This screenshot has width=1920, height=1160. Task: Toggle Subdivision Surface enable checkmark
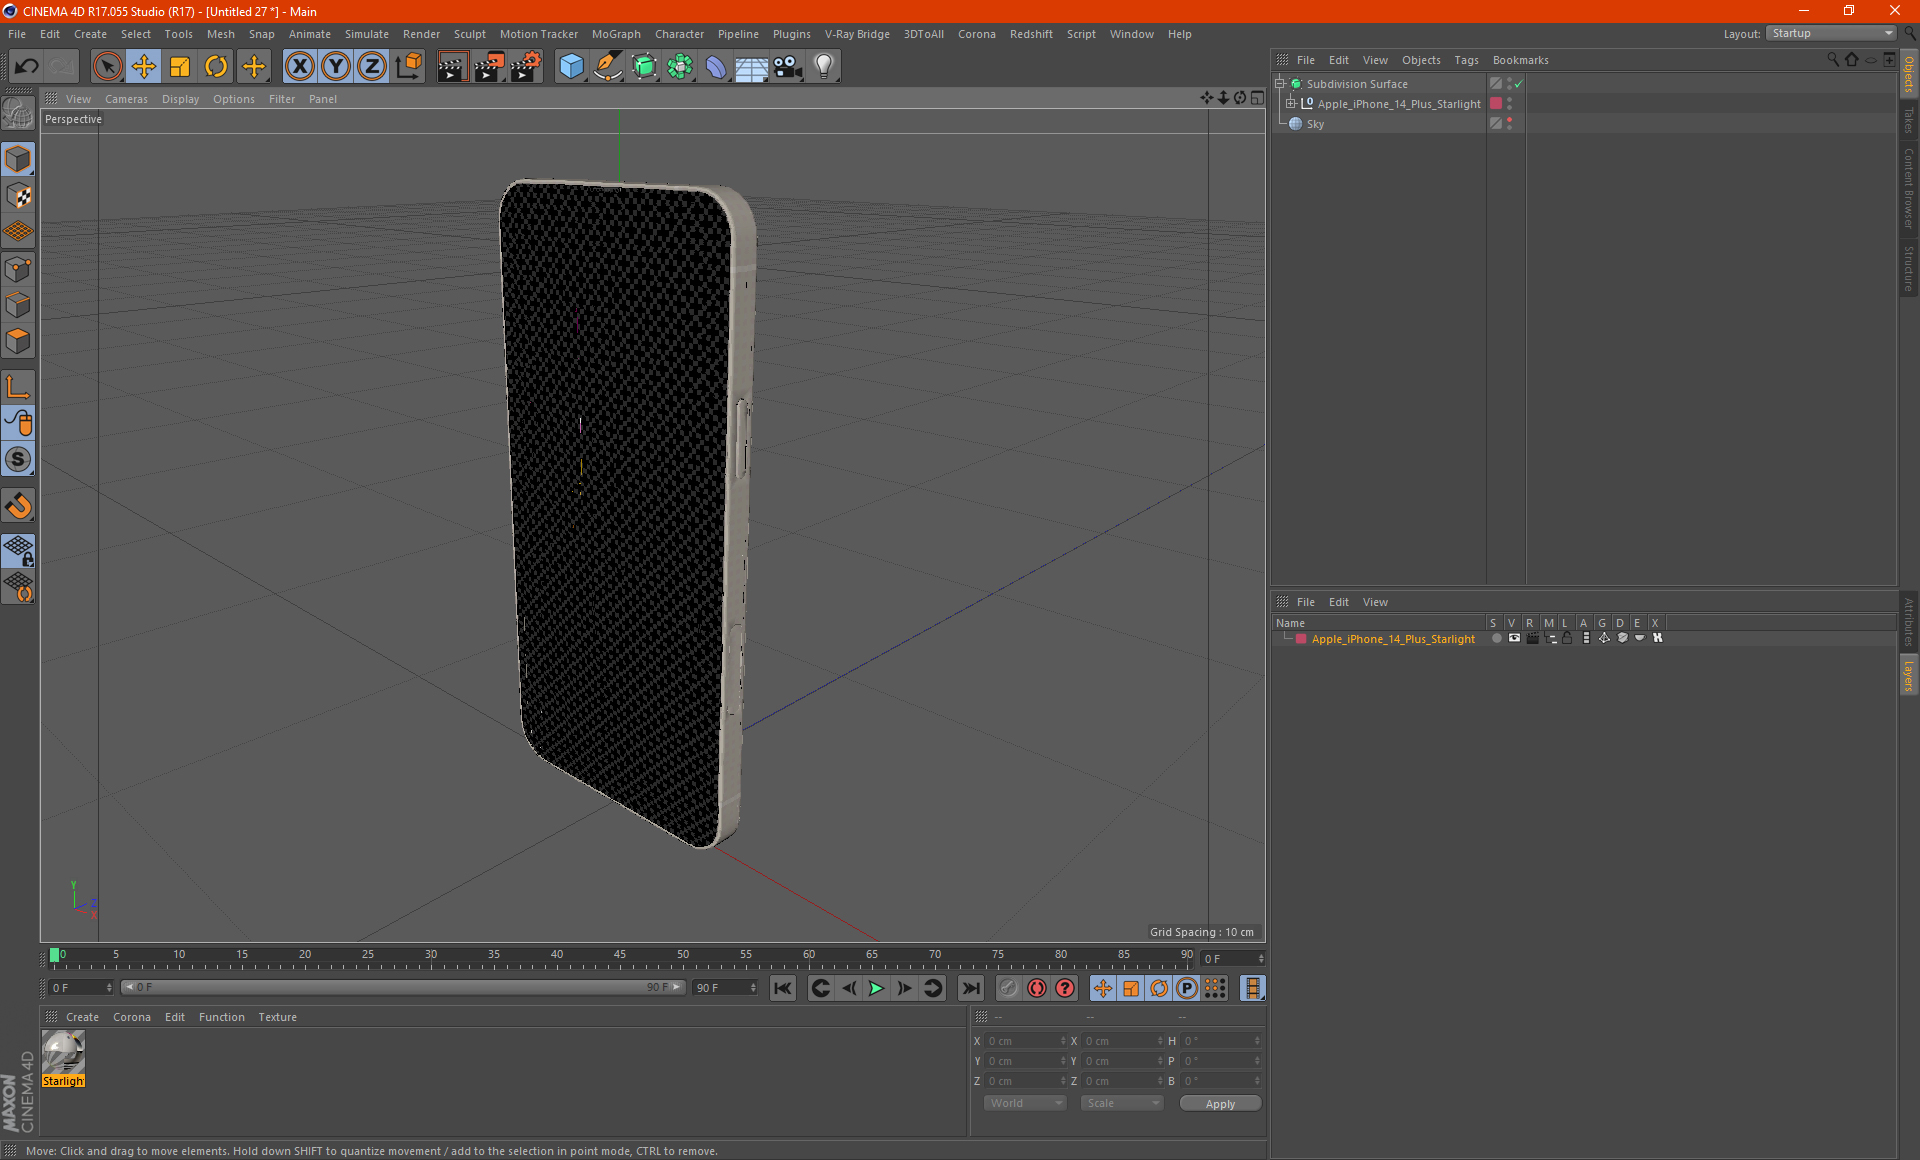coord(1519,84)
